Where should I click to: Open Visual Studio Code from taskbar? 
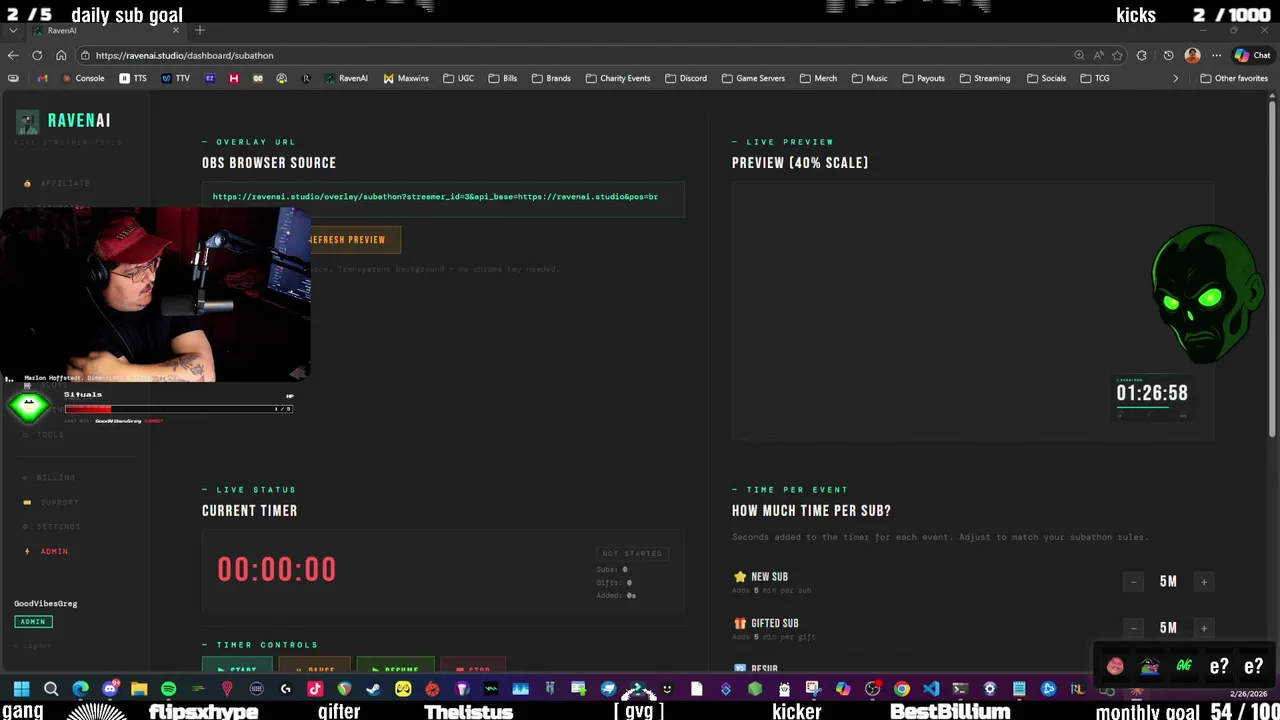point(931,689)
